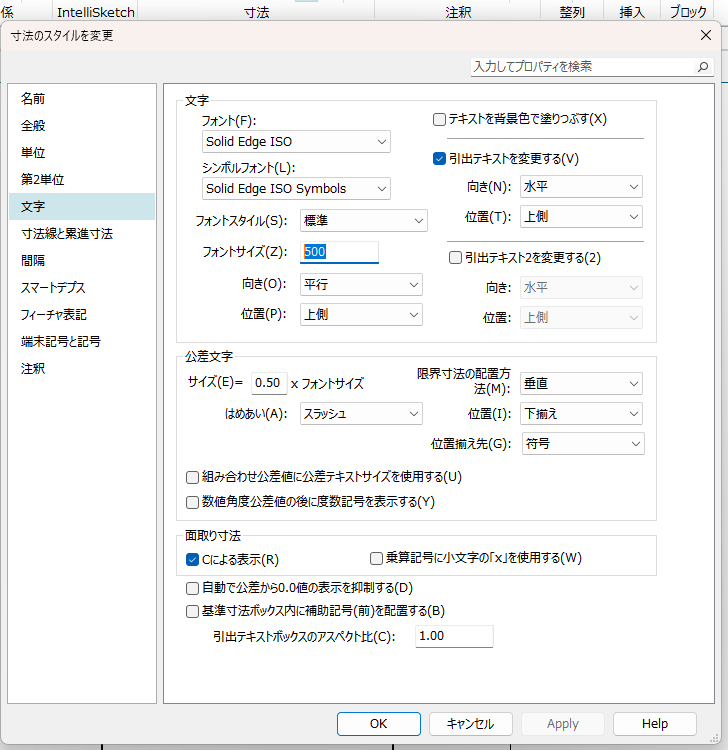The width and height of the screenshot is (728, 750).
Task: Open the 端末記号と記号 category
Action: (82, 342)
